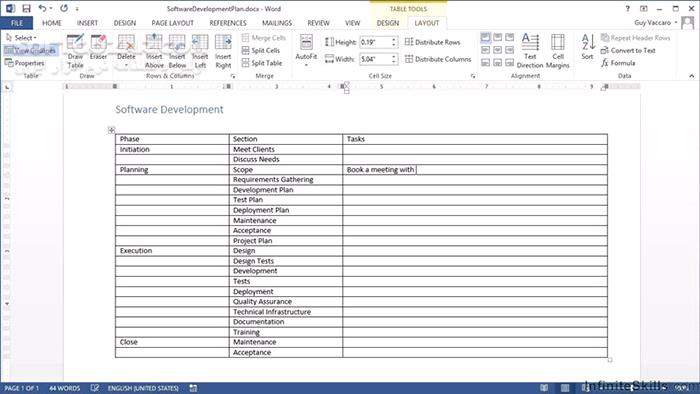Click Text Direction
700x394 pixels.
[530, 51]
